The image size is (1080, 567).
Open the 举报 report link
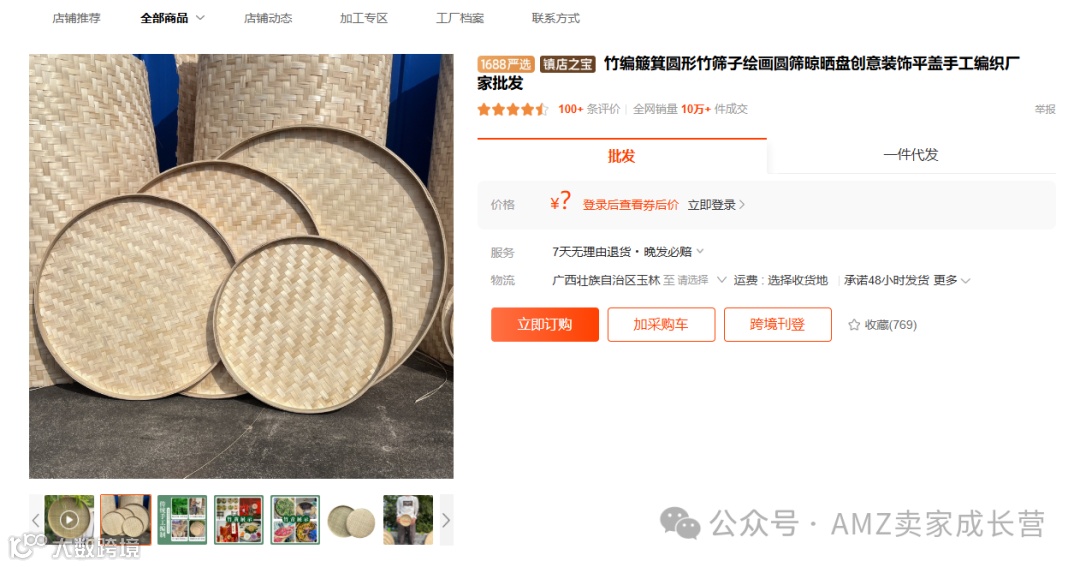point(1045,109)
